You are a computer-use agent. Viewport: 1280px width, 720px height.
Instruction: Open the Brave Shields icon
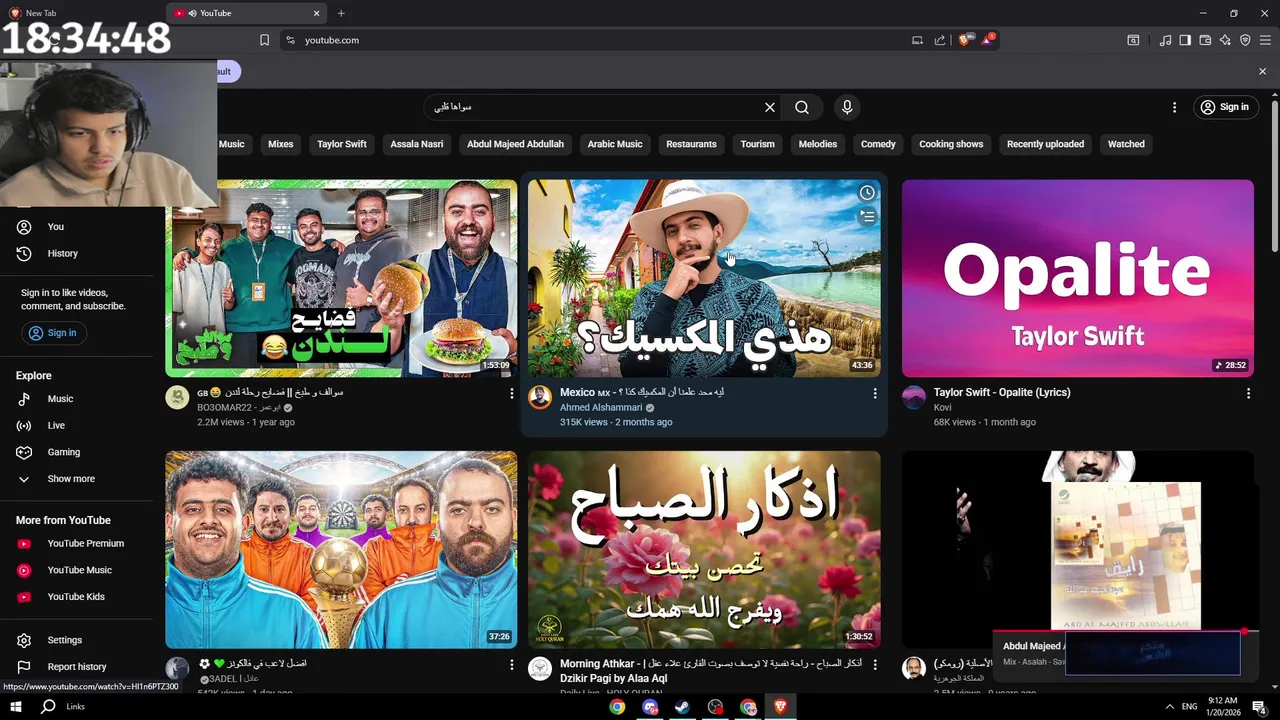[964, 40]
